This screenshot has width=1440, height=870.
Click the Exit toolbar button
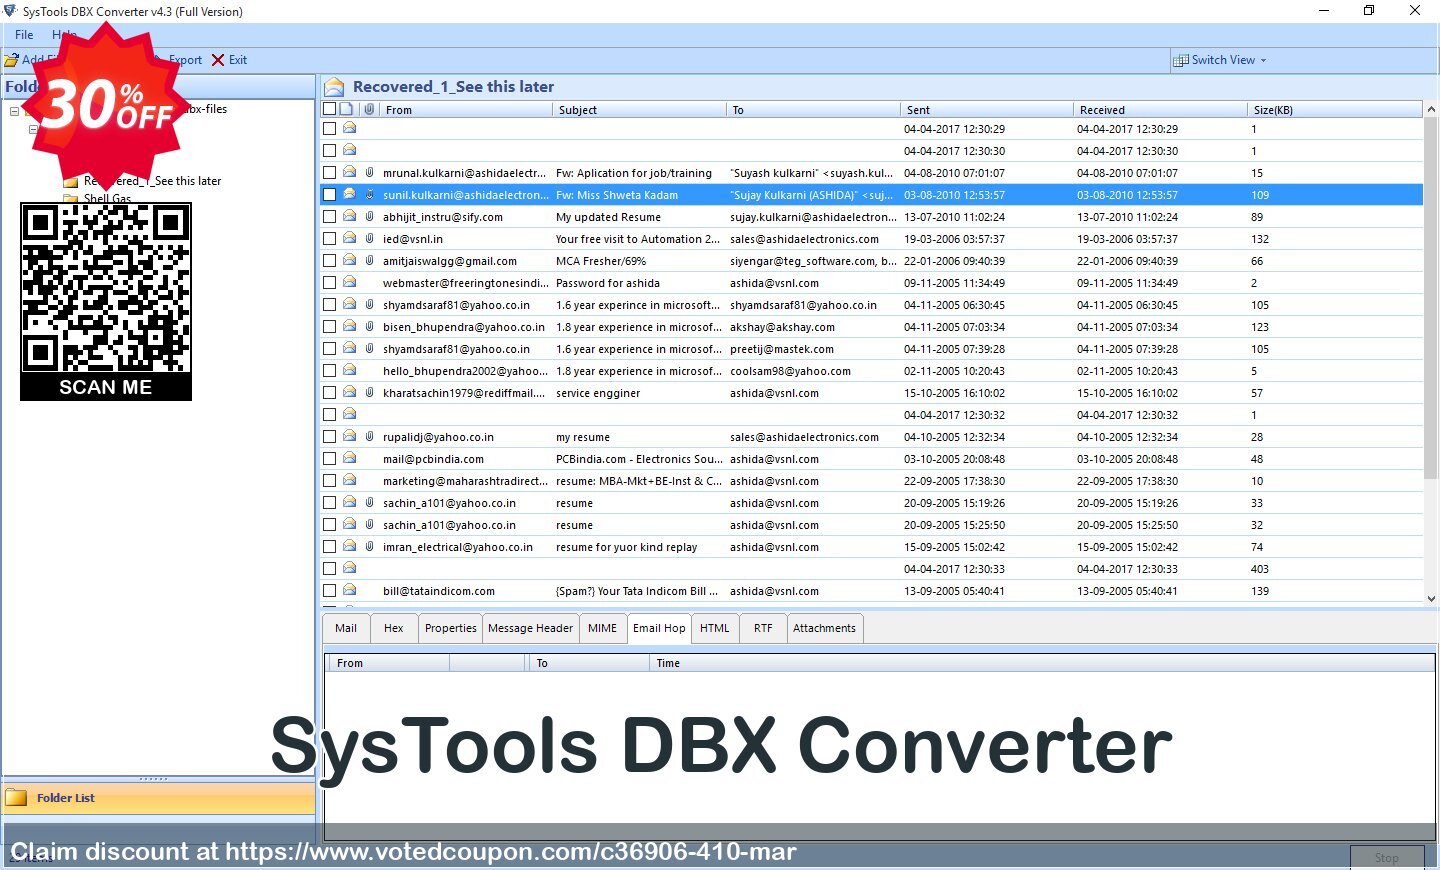pyautogui.click(x=229, y=60)
